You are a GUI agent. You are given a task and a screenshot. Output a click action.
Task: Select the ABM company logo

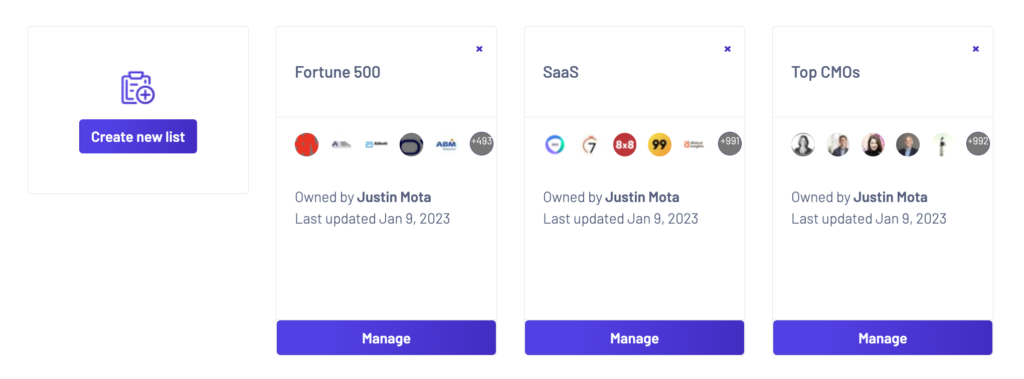pyautogui.click(x=446, y=144)
